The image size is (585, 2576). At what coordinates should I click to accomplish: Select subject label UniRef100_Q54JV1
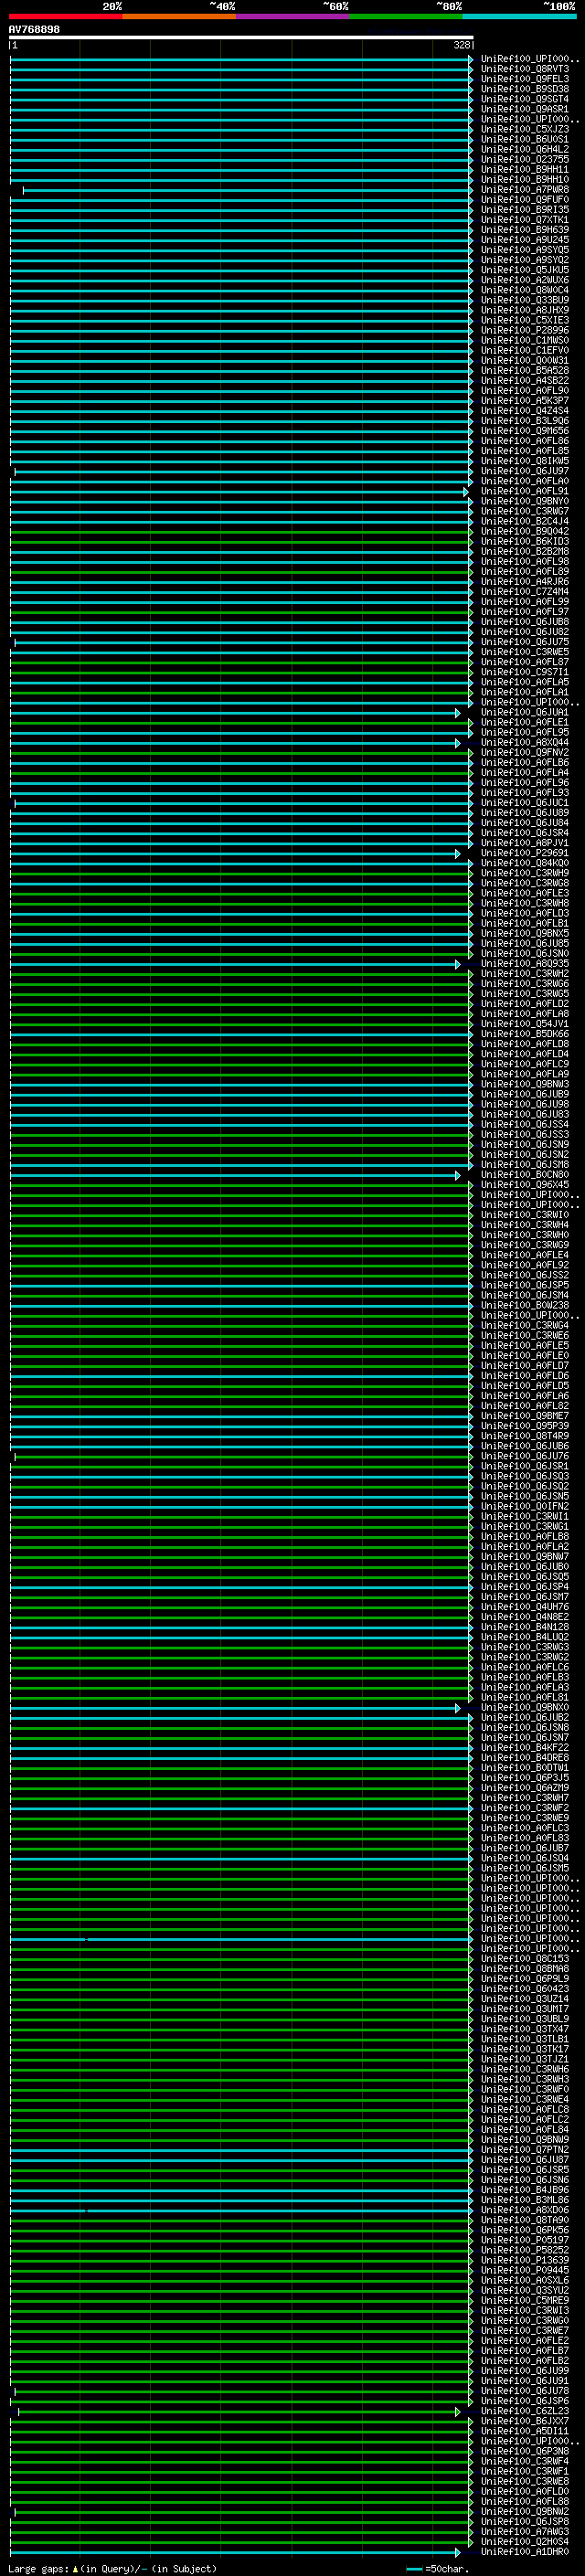(x=525, y=1023)
